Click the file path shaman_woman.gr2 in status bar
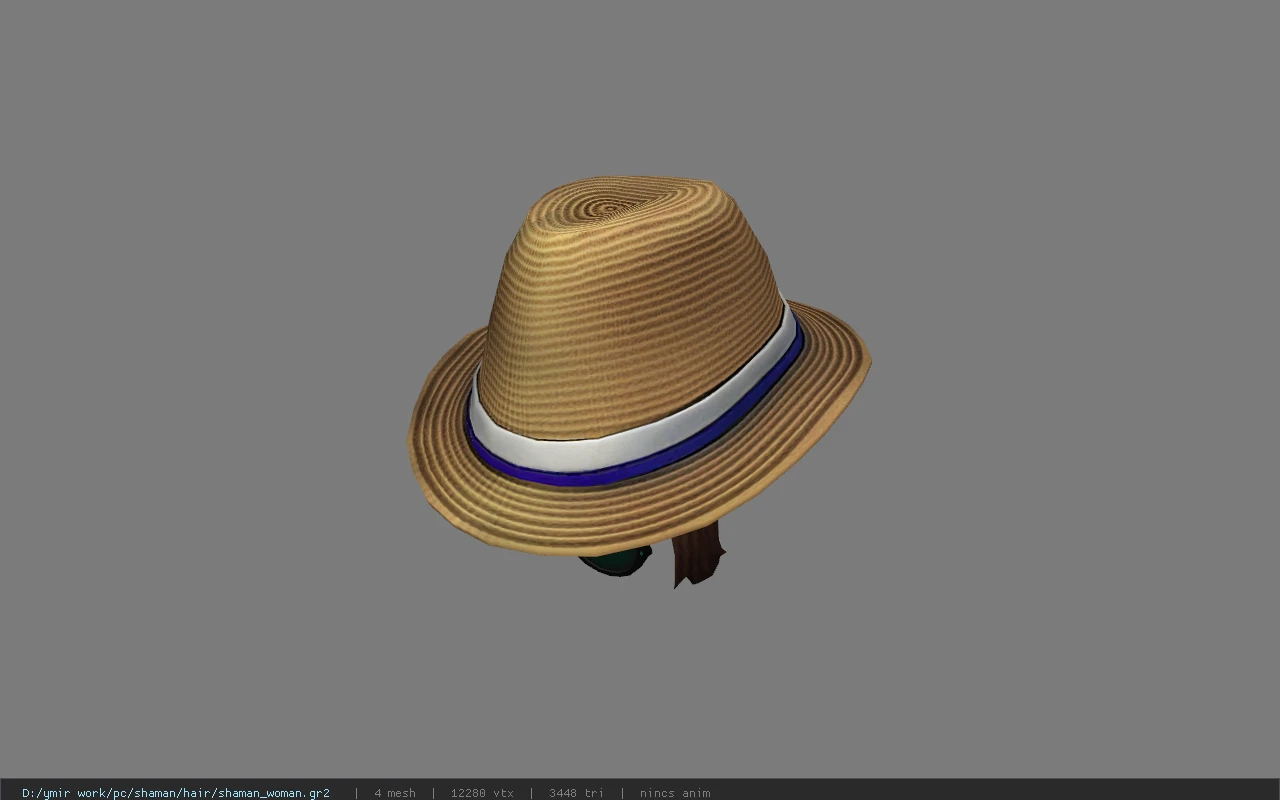Screen dimensions: 1280x800 [x=176, y=793]
